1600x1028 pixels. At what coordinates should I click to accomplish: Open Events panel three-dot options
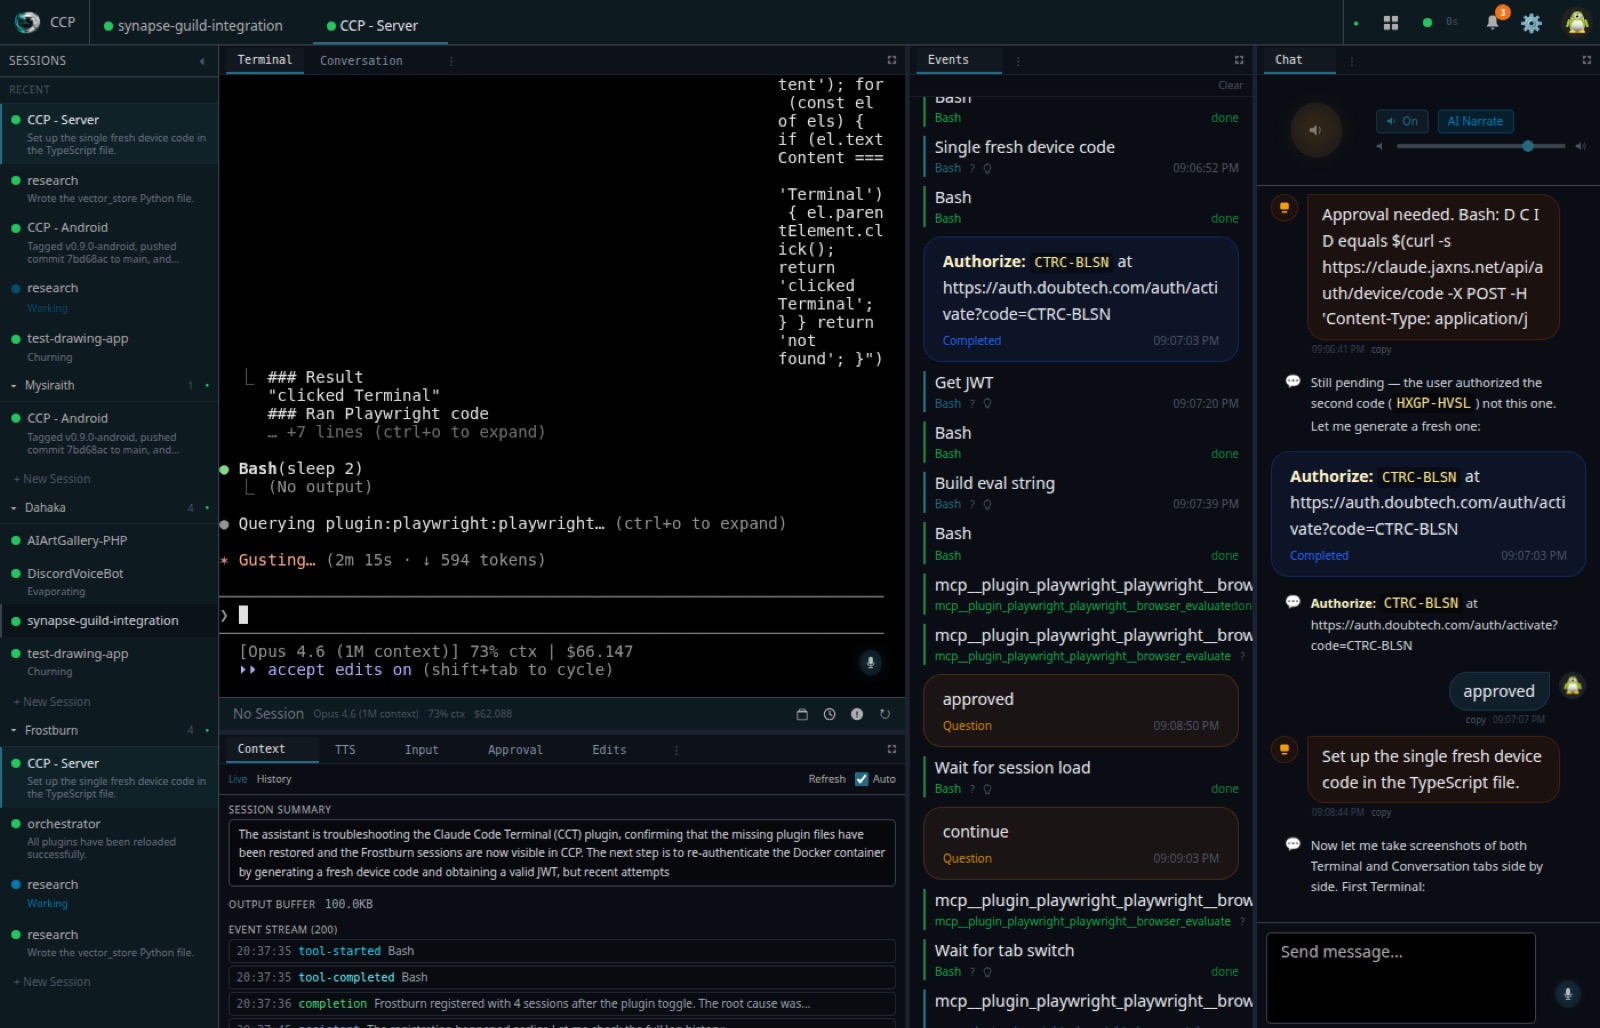(1018, 61)
